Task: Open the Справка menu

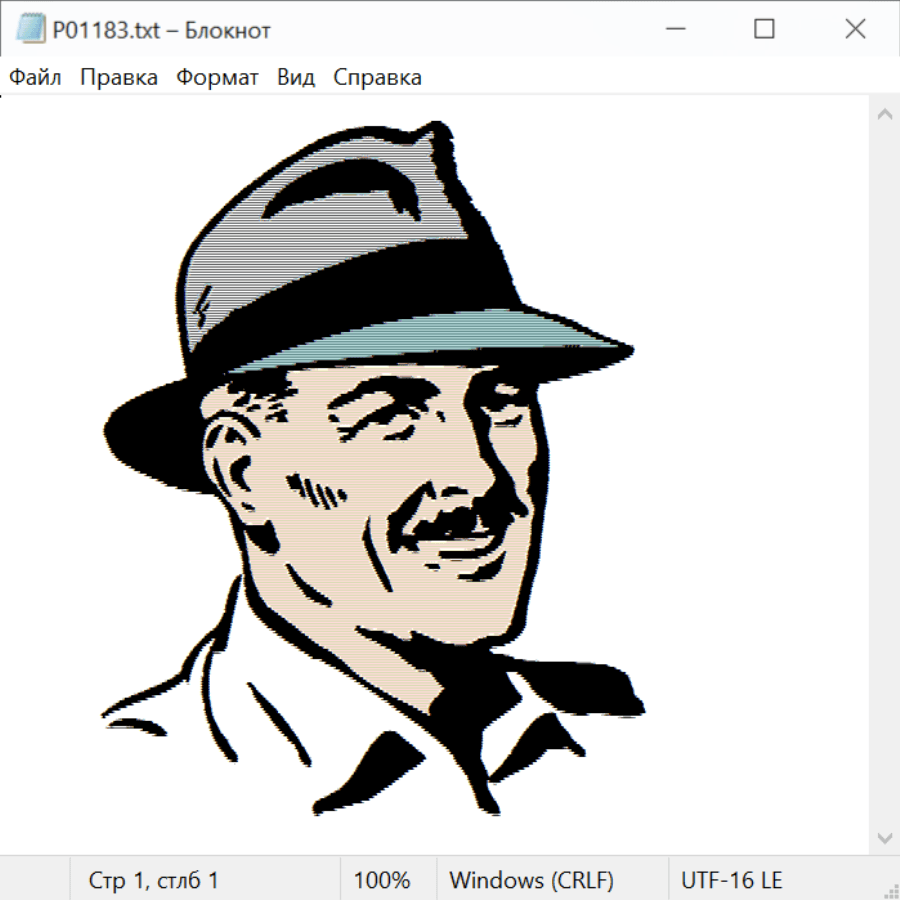Action: pyautogui.click(x=377, y=78)
